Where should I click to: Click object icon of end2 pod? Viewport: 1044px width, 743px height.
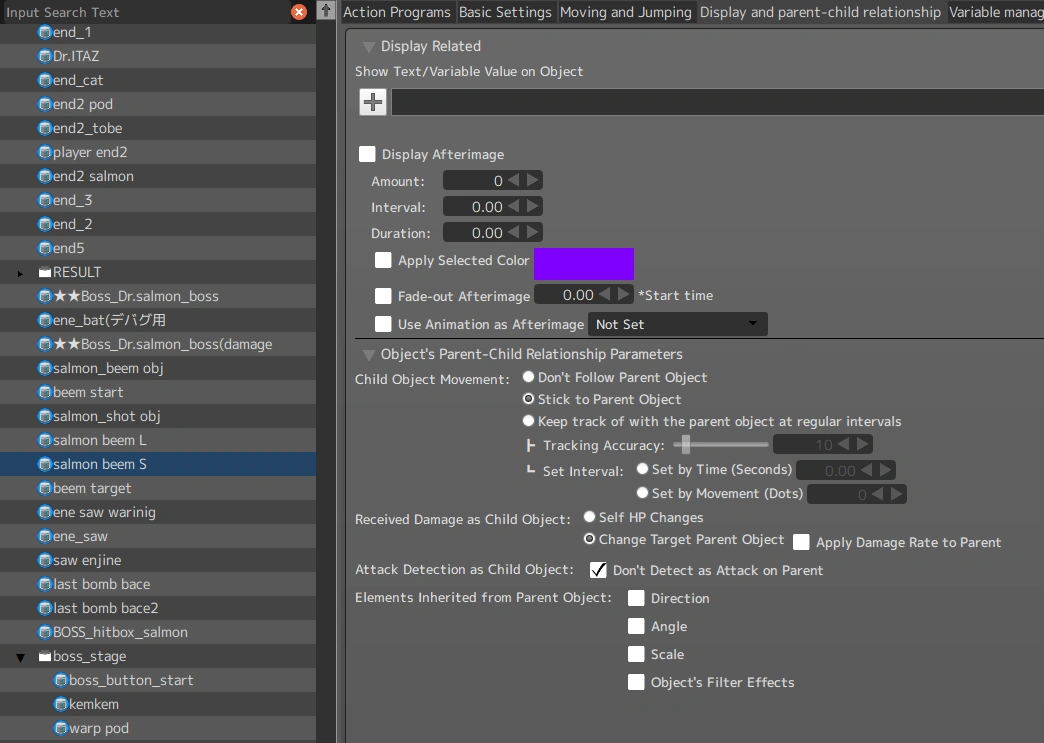click(45, 104)
